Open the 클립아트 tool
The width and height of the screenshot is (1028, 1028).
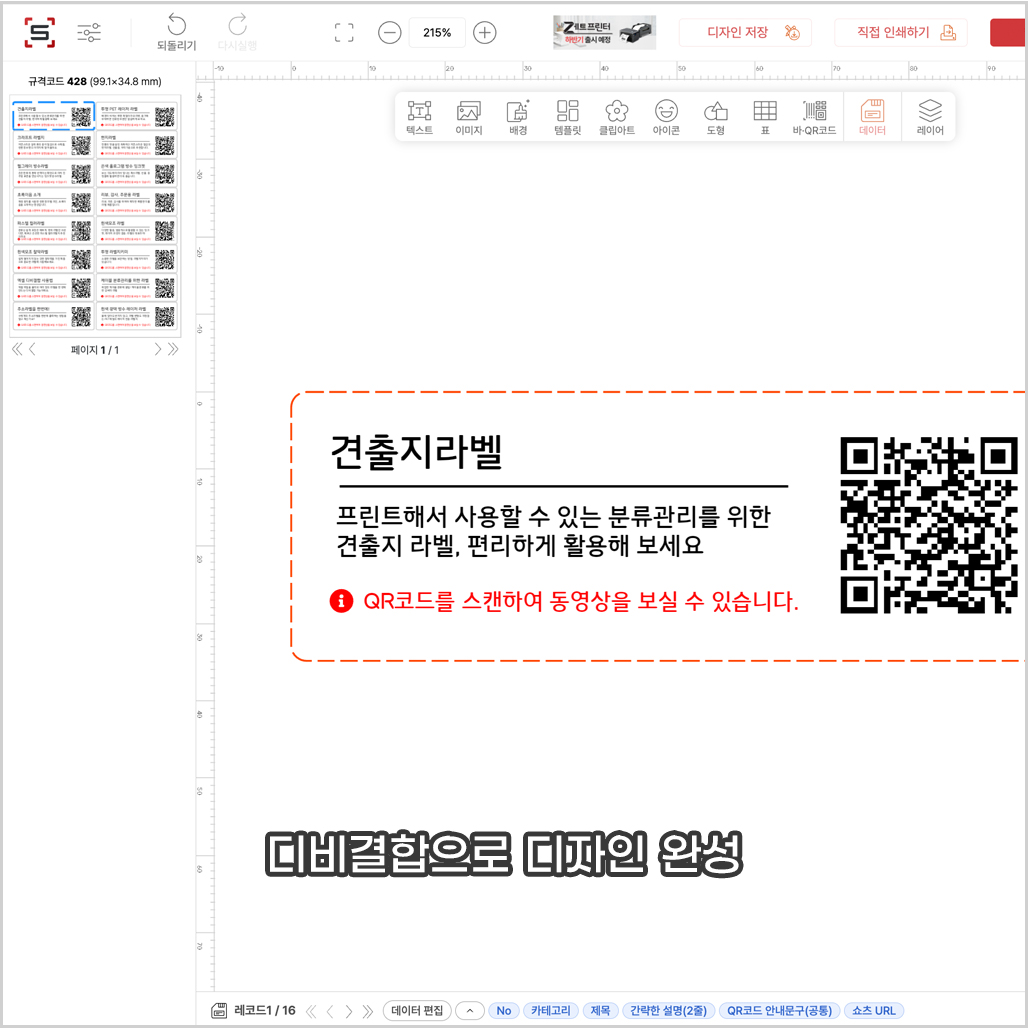click(x=617, y=117)
